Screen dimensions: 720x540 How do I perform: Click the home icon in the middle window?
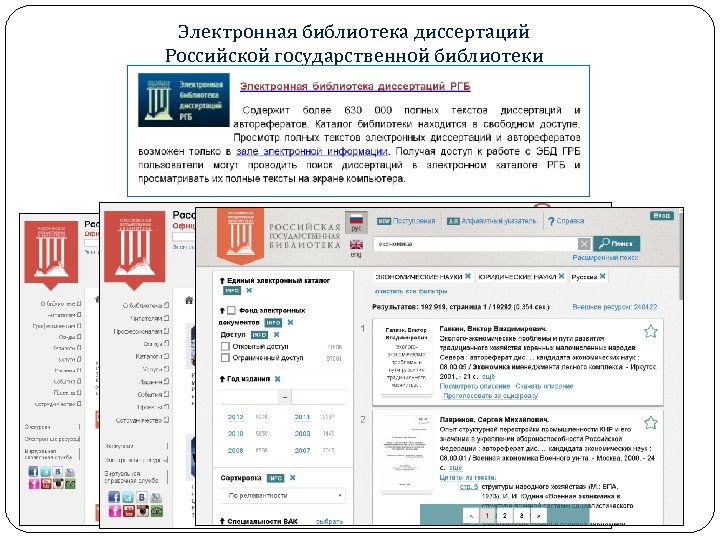pyautogui.click(x=189, y=300)
